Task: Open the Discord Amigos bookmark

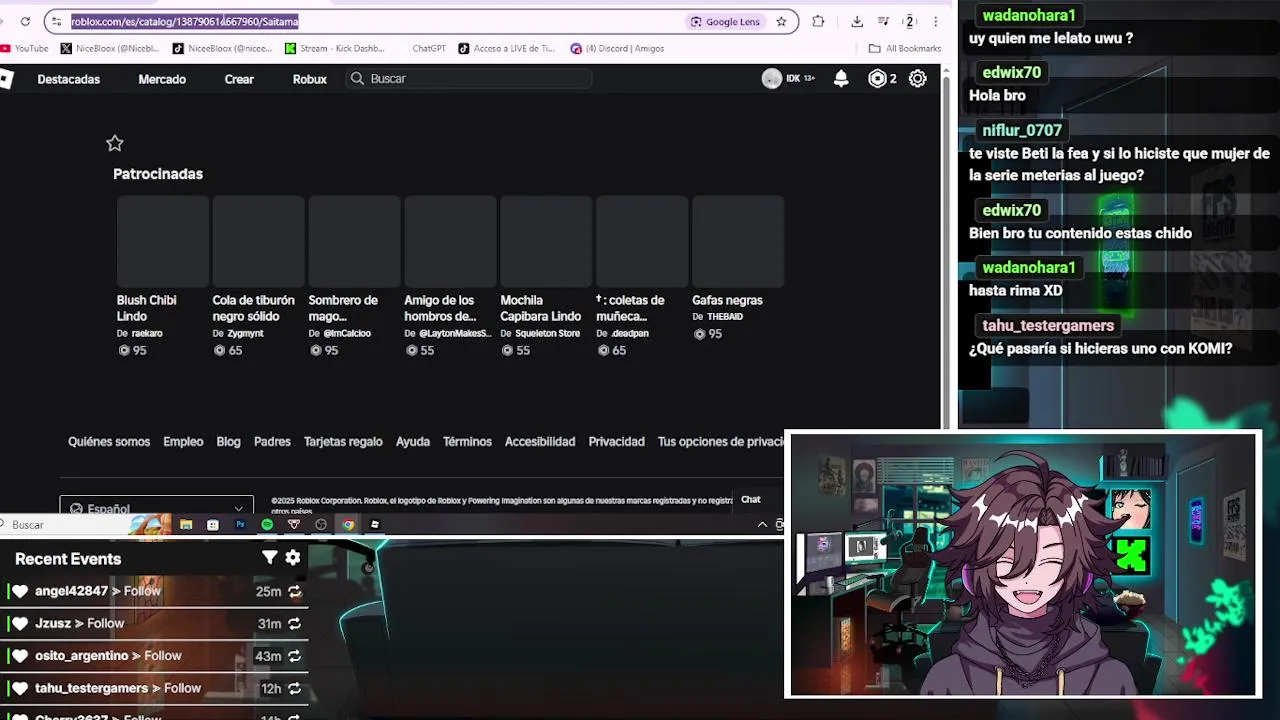Action: (x=617, y=48)
